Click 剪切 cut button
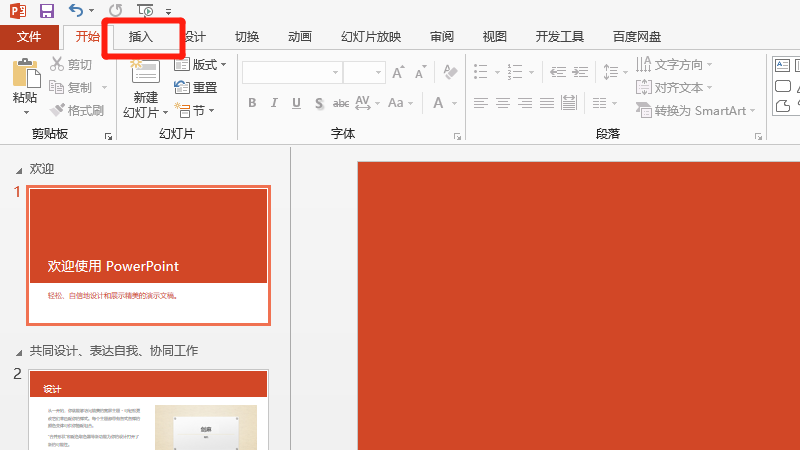 [71, 64]
